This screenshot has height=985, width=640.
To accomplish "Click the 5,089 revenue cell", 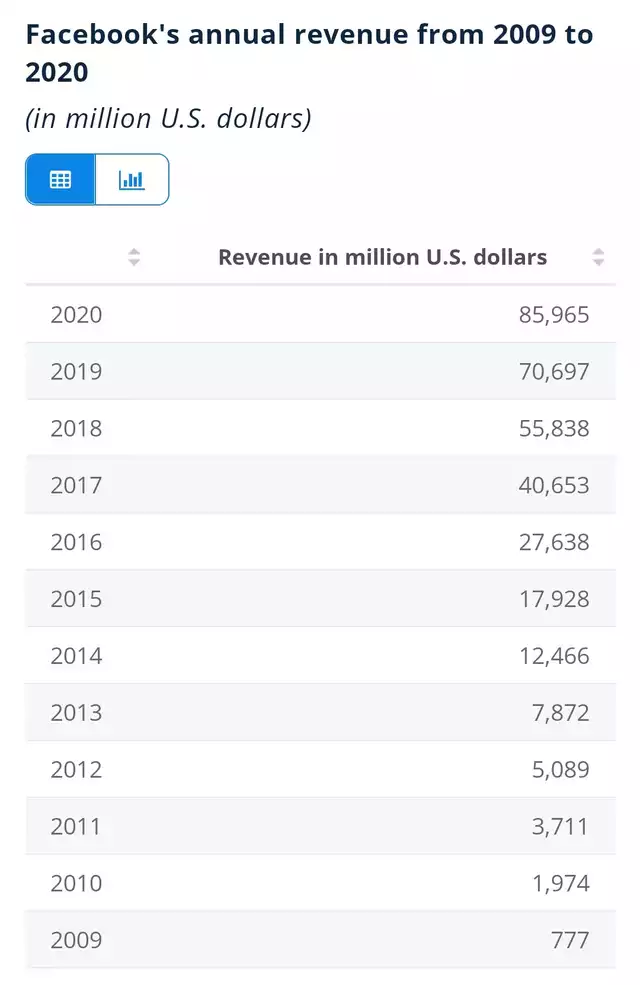I will (x=561, y=770).
